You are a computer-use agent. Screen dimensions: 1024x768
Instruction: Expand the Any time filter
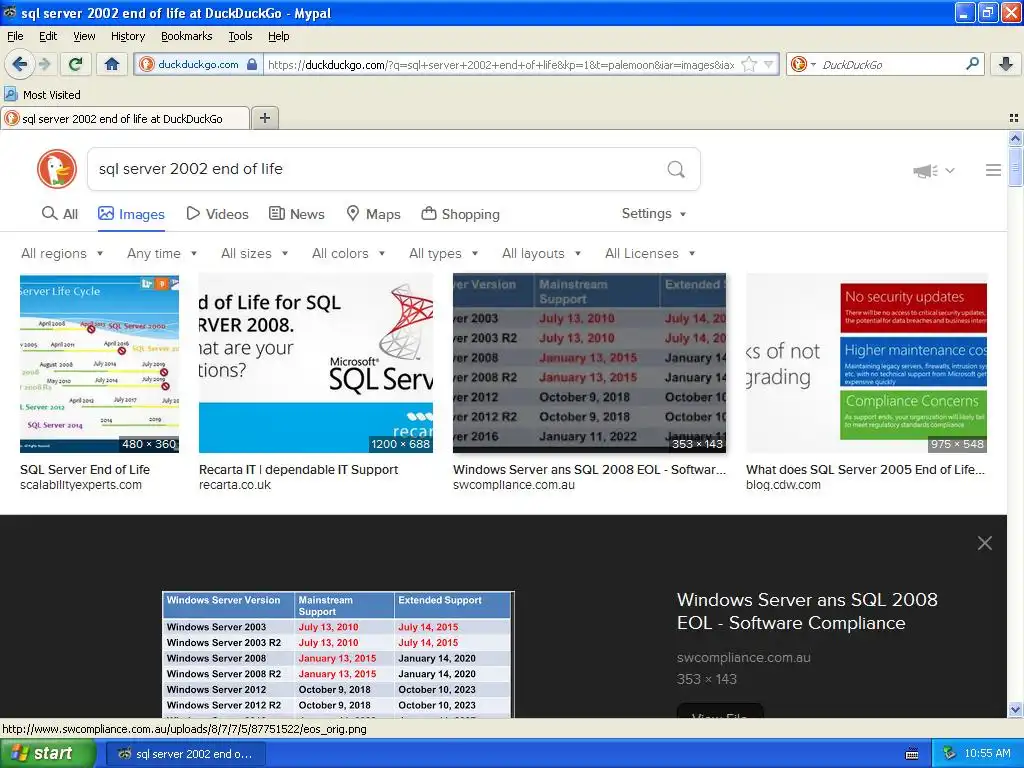coord(162,253)
